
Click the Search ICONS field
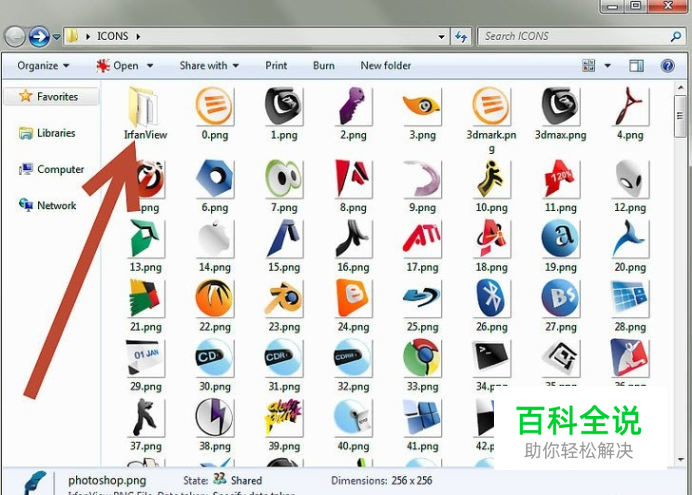[581, 36]
